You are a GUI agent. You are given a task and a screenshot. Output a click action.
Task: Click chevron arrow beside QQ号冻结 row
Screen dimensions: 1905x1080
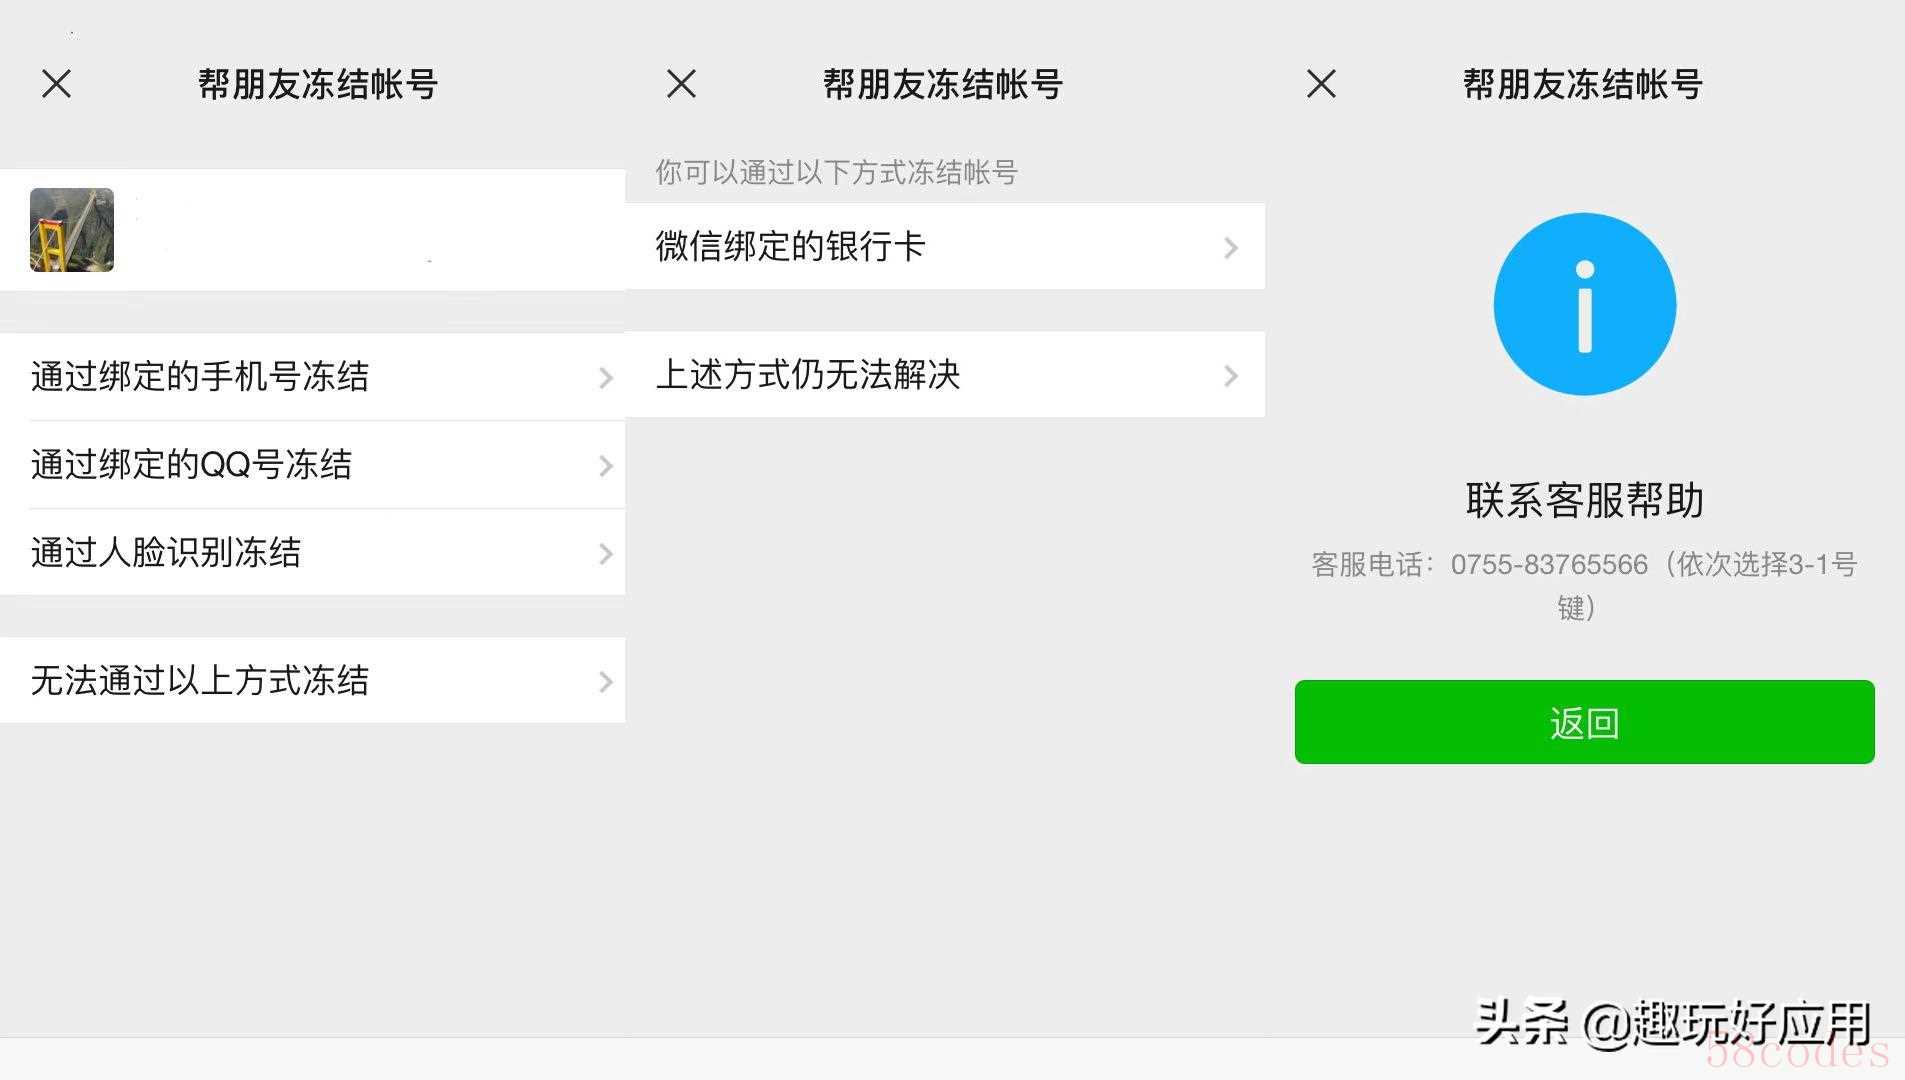[x=605, y=466]
